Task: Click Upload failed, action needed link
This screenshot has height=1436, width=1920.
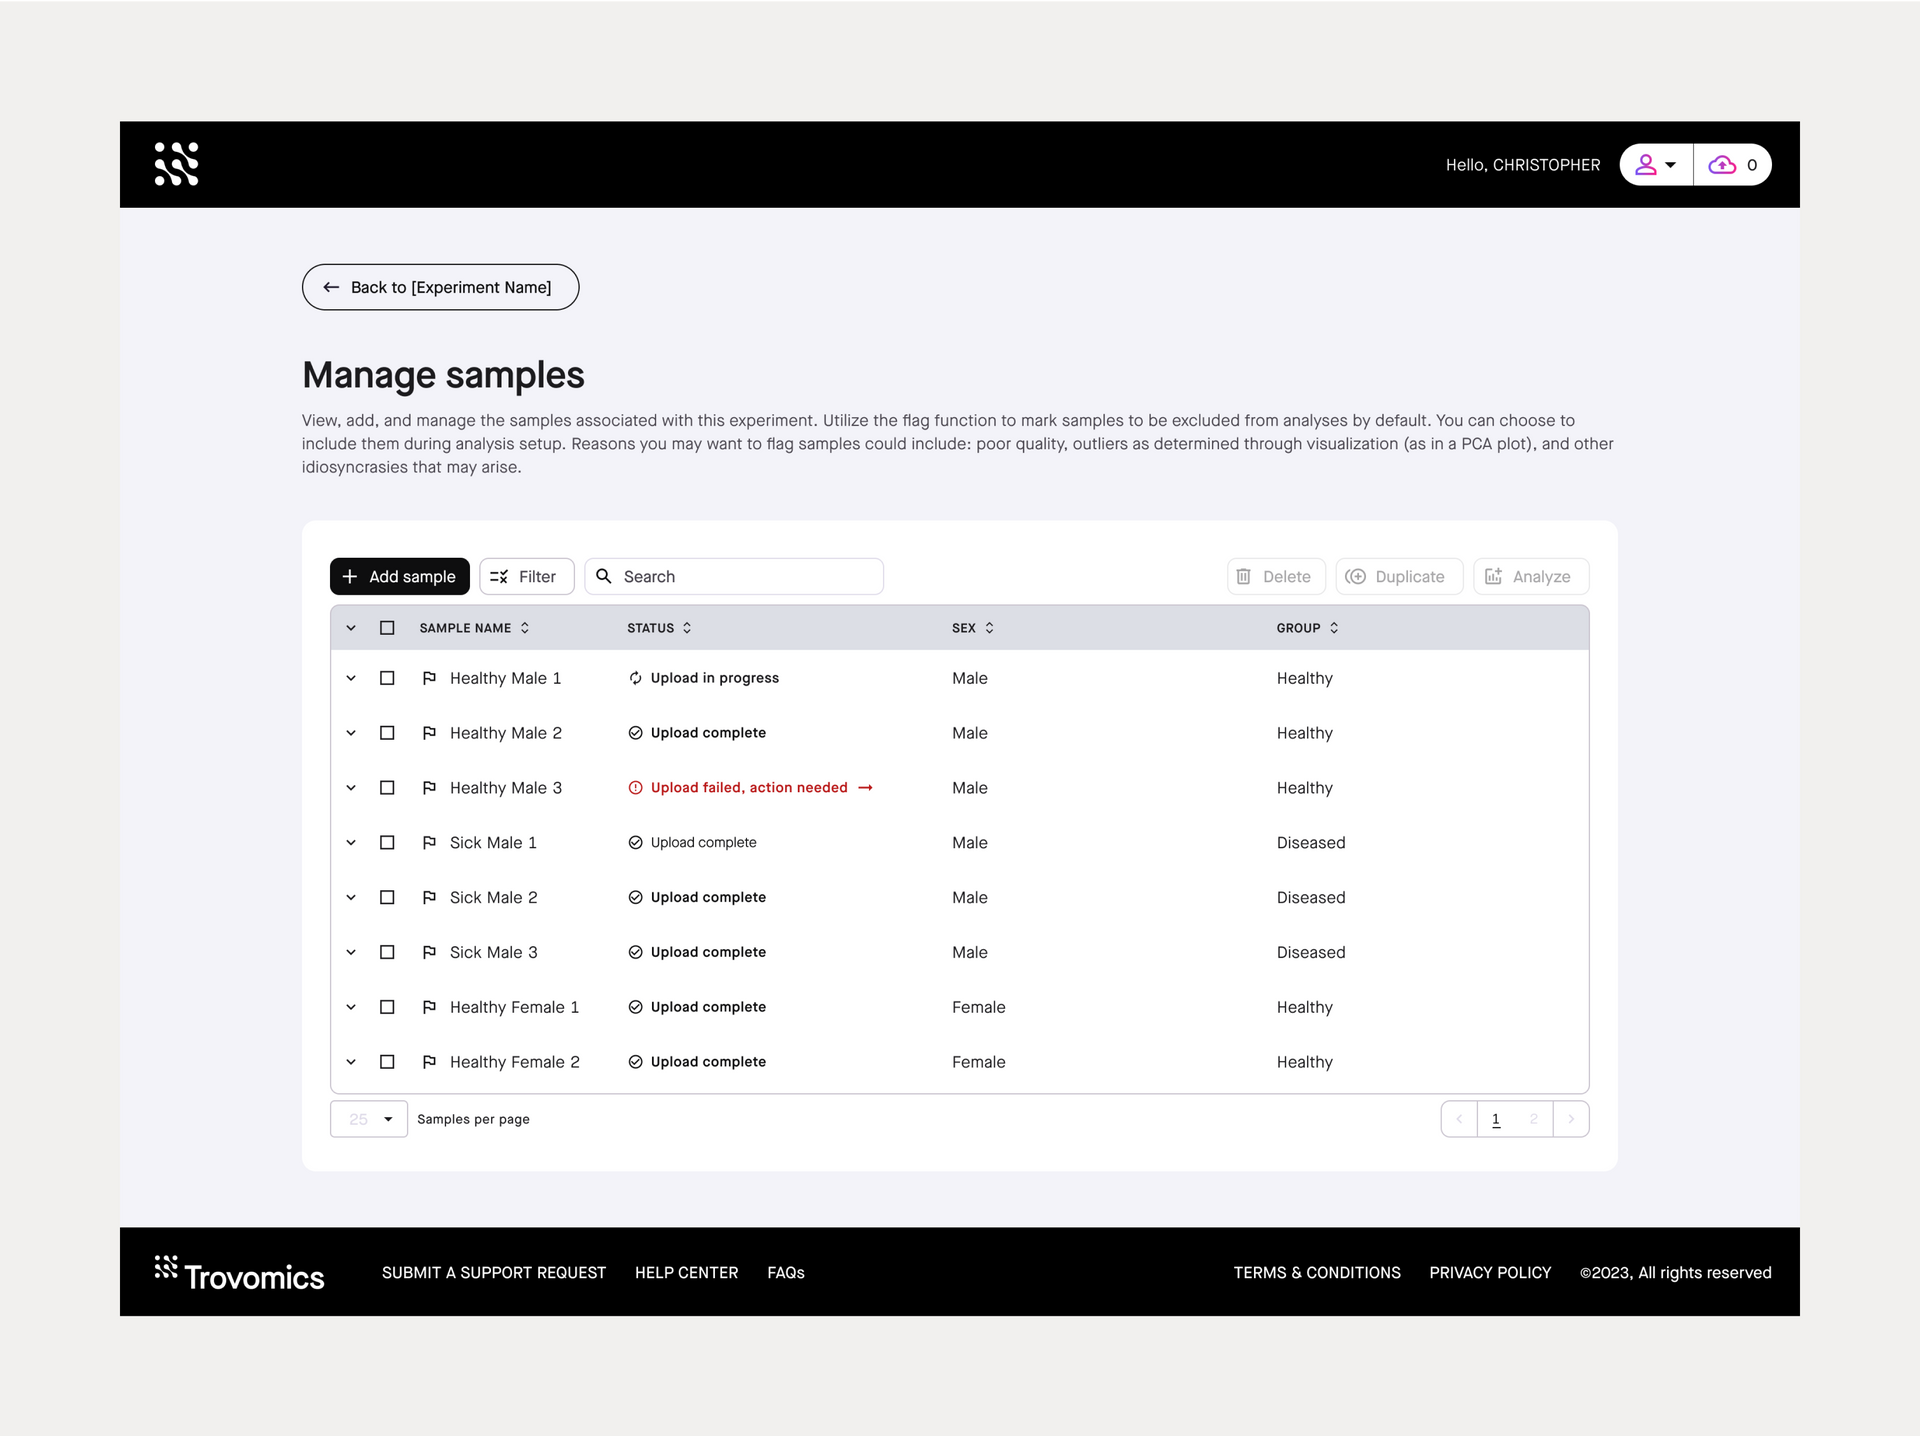Action: [x=750, y=788]
